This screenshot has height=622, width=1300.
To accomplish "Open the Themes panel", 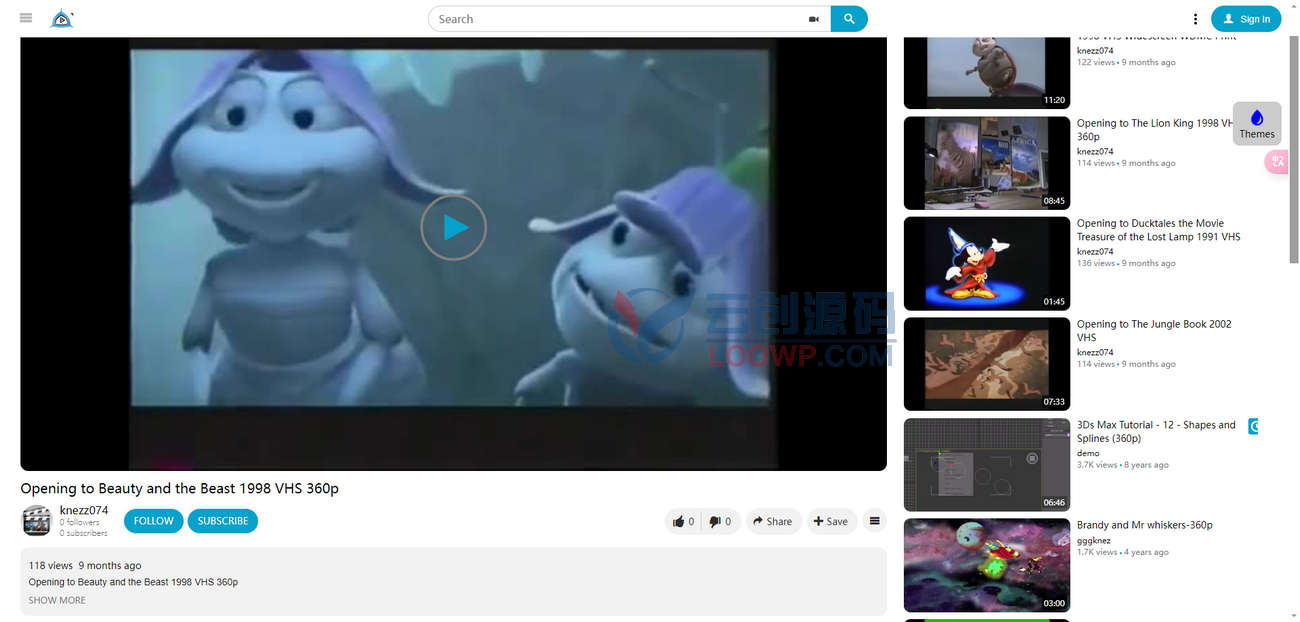I will tap(1257, 124).
